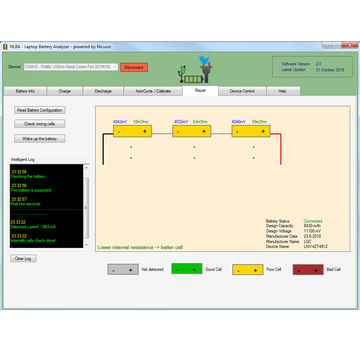Click Read Battery Configuration button
Screen dimensions: 360x360
tap(40, 110)
